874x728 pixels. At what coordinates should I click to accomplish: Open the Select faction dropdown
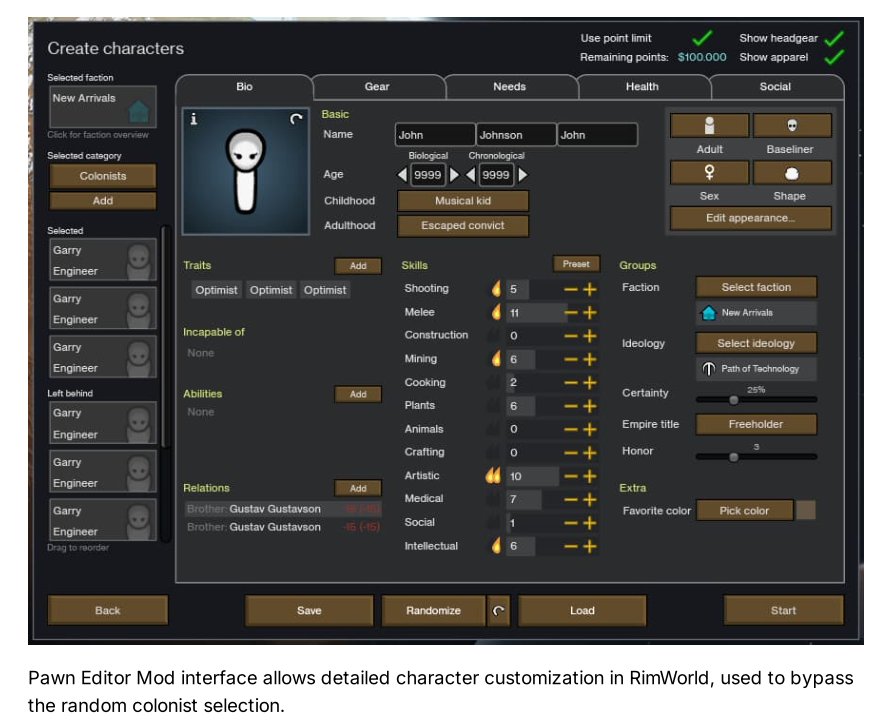click(756, 287)
